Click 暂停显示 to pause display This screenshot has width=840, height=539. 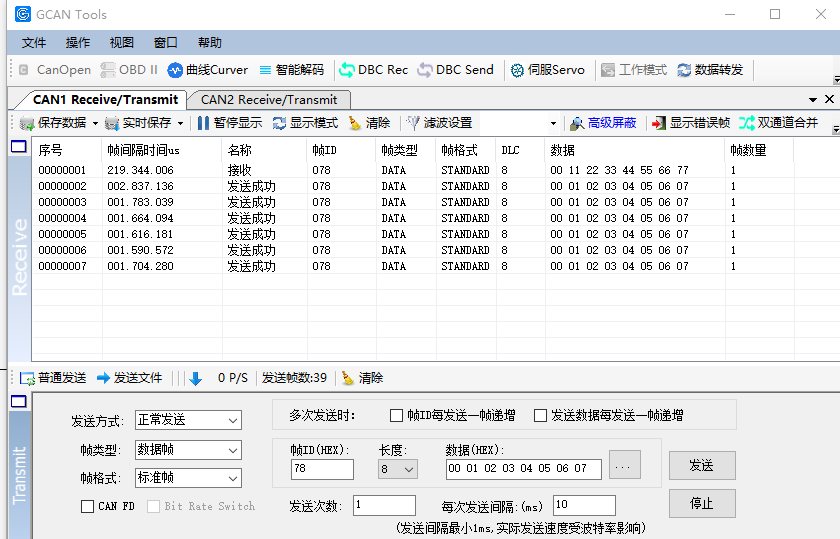pos(229,123)
